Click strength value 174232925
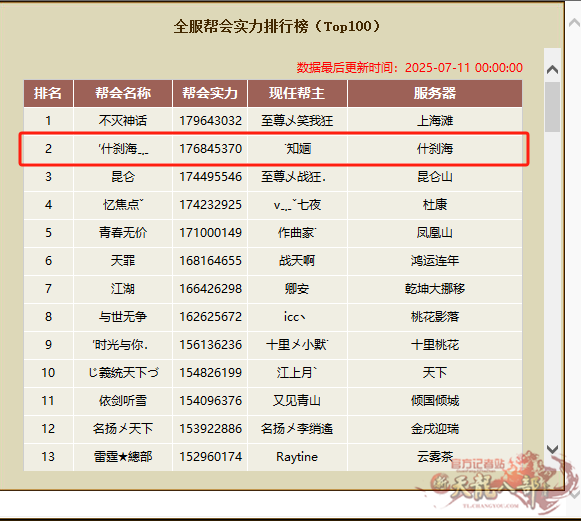The height and width of the screenshot is (521, 581). 210,205
